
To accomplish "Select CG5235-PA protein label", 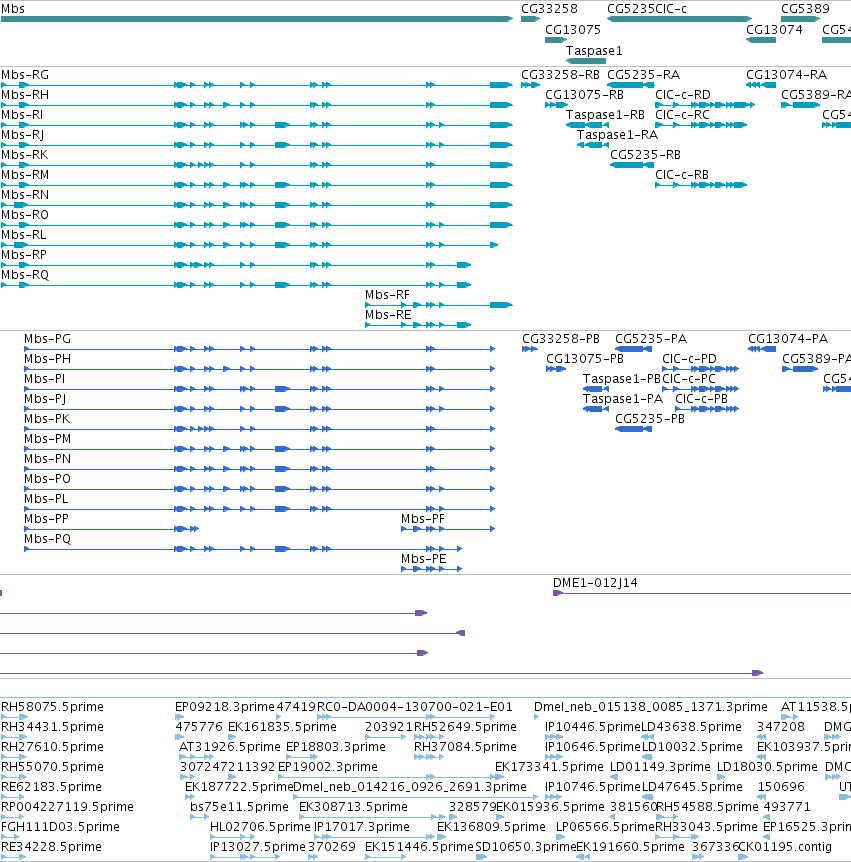I will tap(651, 339).
